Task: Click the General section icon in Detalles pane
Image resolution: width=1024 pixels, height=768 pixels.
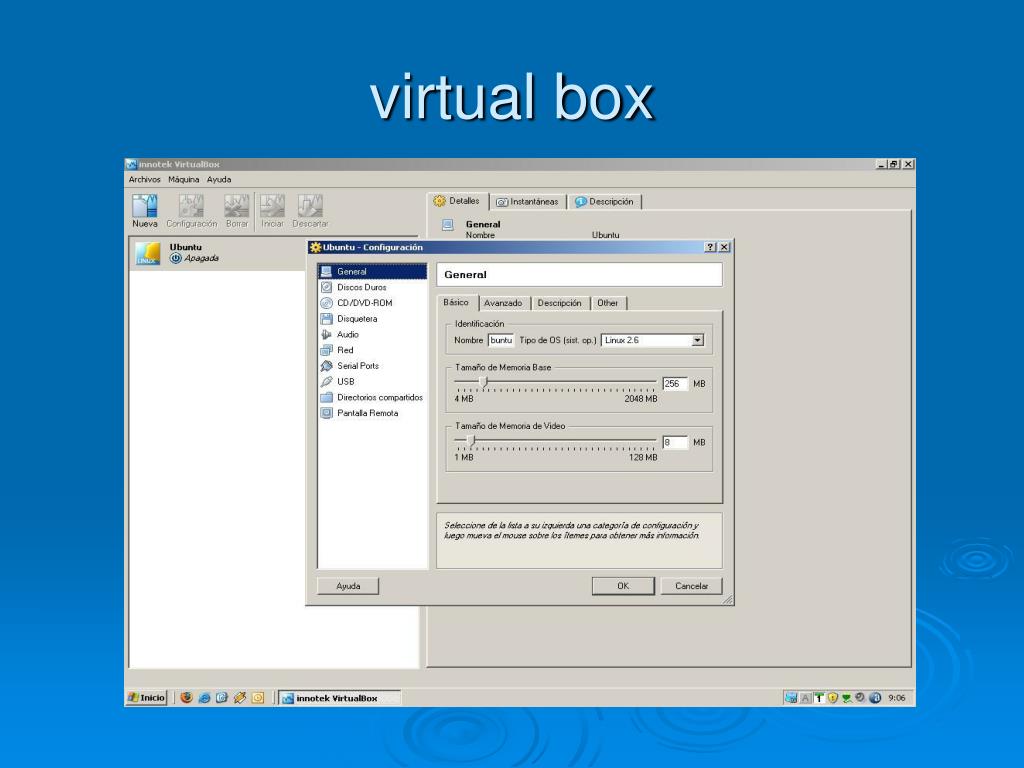Action: [447, 225]
